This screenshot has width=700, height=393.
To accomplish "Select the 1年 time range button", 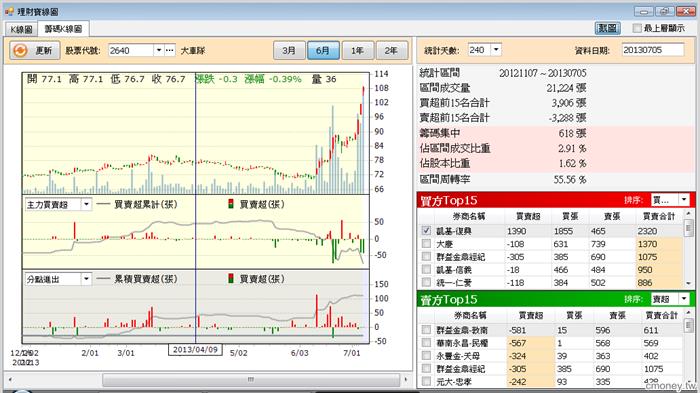I will (357, 50).
